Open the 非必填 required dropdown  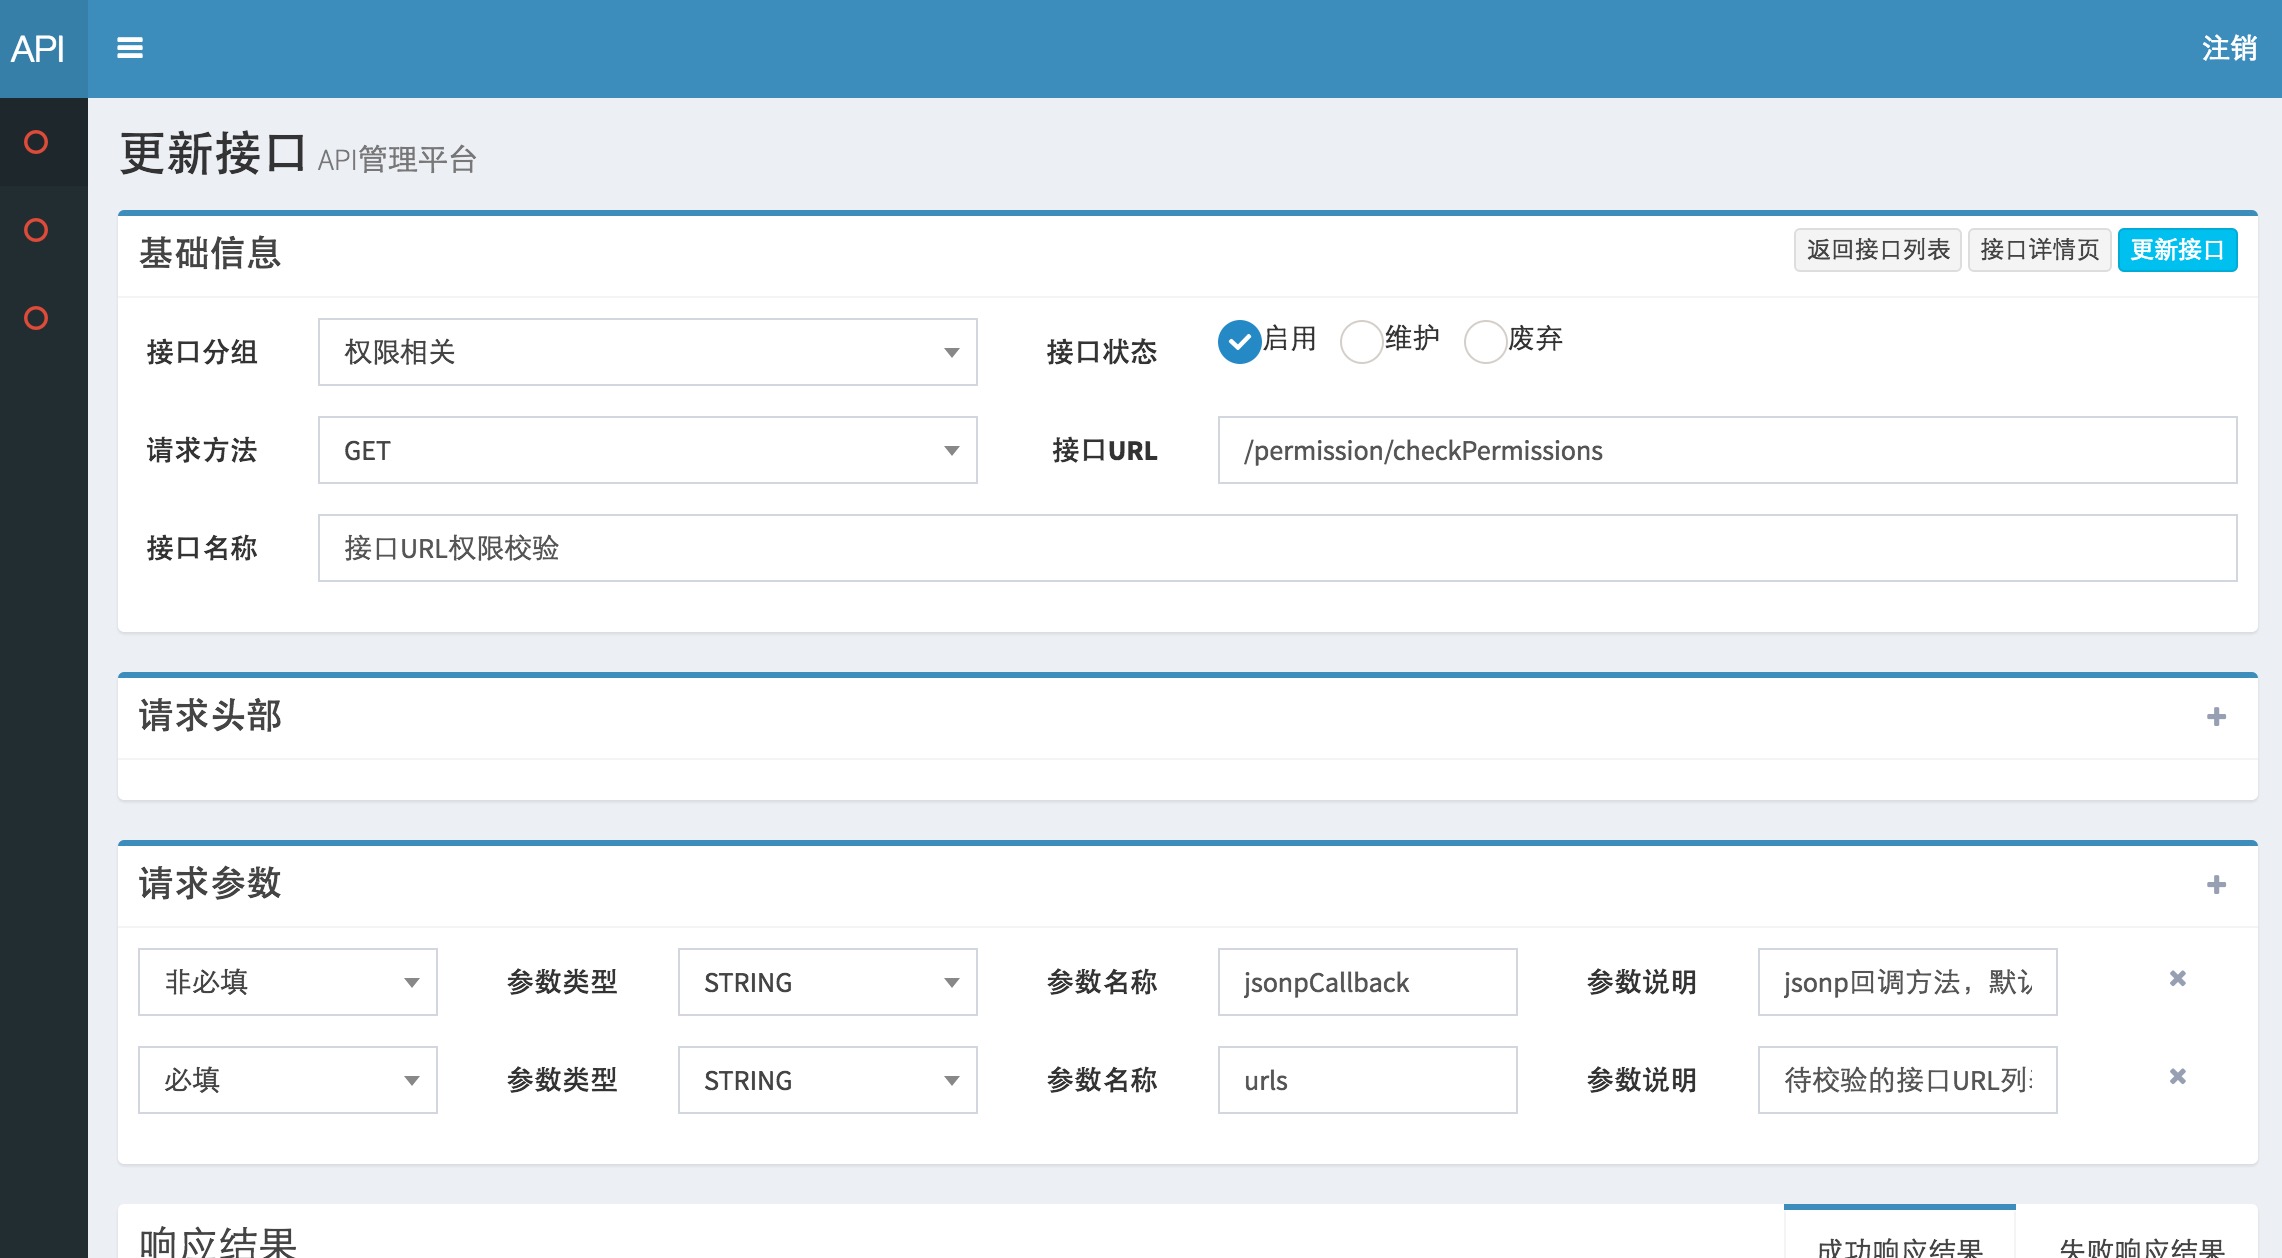click(x=287, y=982)
